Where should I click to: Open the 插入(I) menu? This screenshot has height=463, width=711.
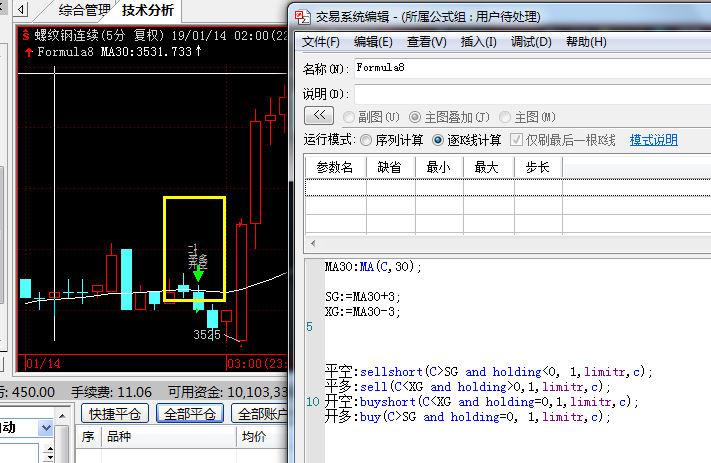click(x=478, y=42)
